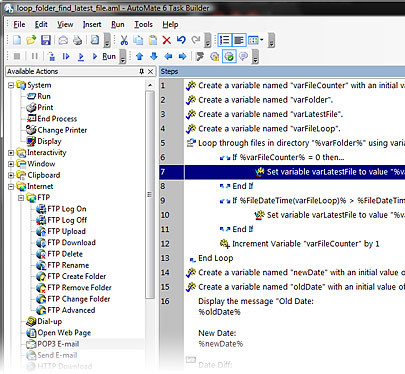Expand the Clipboard tree node
The width and height of the screenshot is (405, 374).
[x=11, y=175]
